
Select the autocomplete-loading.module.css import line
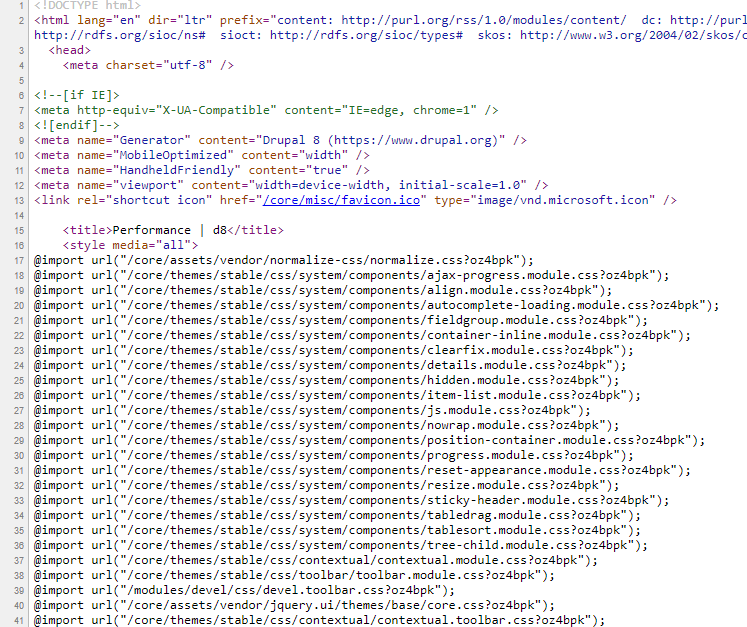(x=376, y=305)
